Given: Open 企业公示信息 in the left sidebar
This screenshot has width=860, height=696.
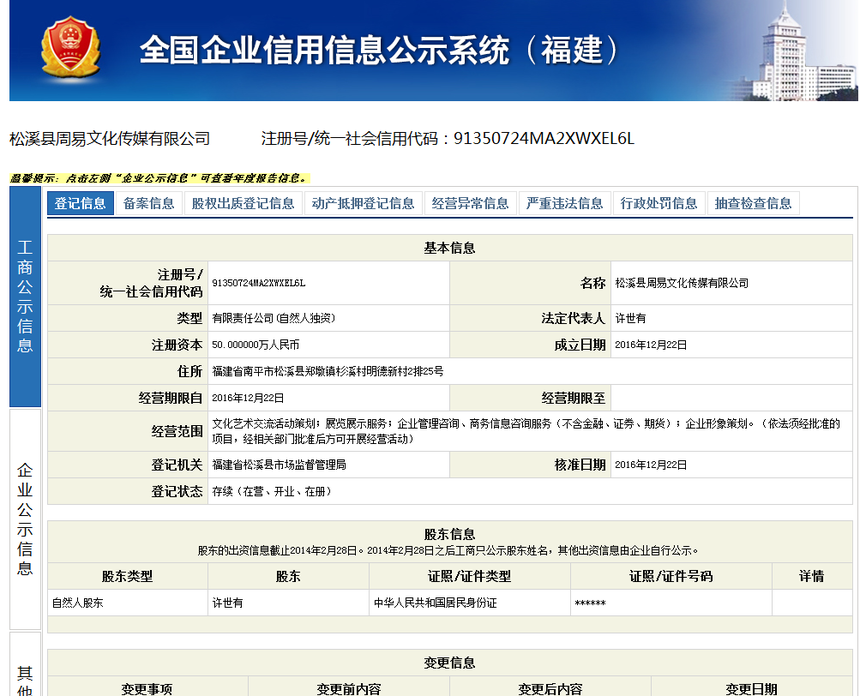Looking at the screenshot, I should (x=25, y=519).
